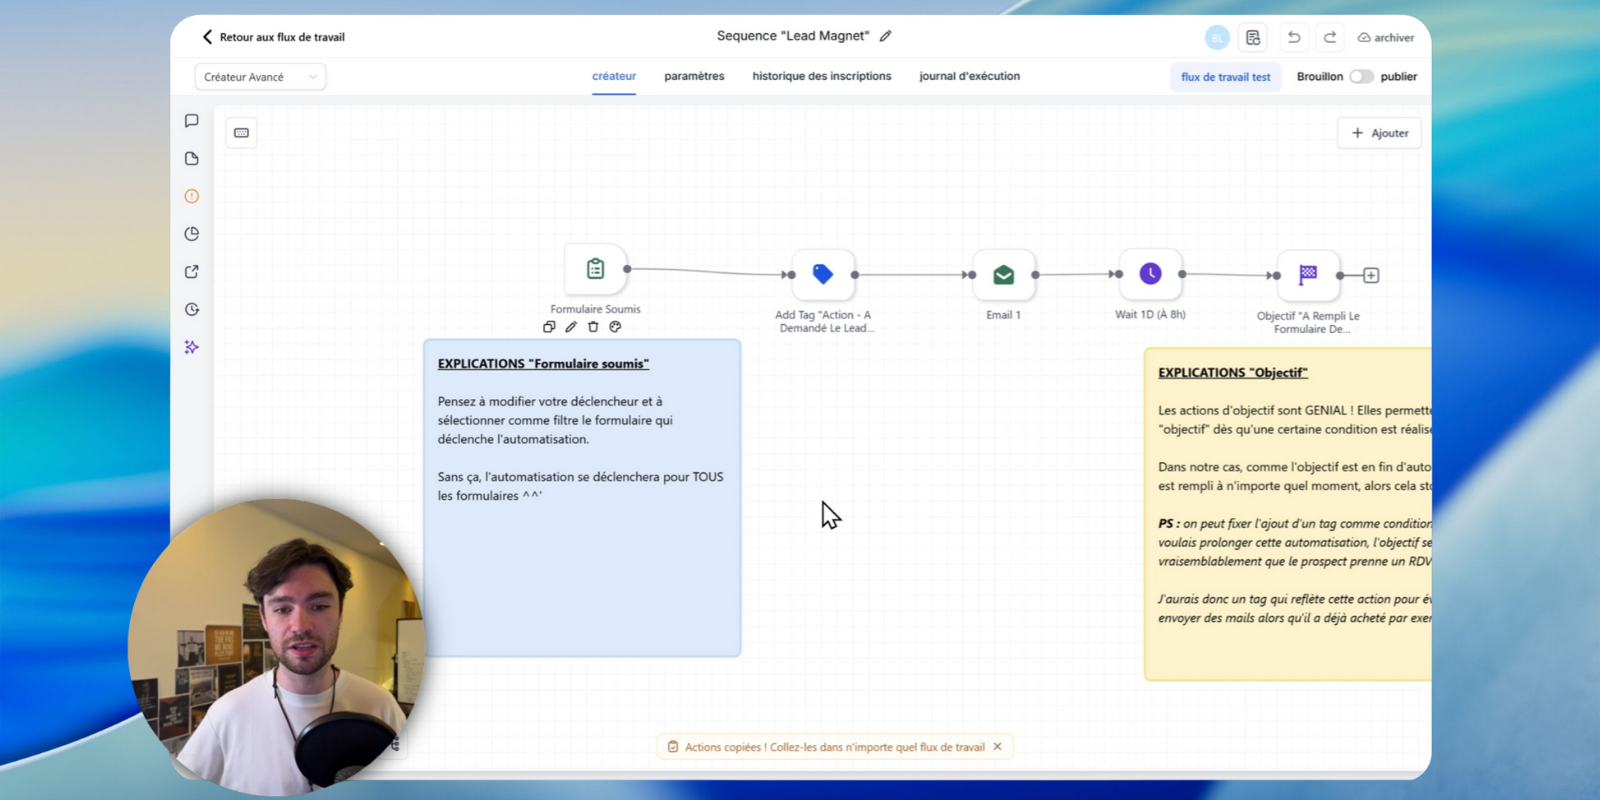Click the 'Email 1' node label
This screenshot has width=1600, height=800.
1003,315
